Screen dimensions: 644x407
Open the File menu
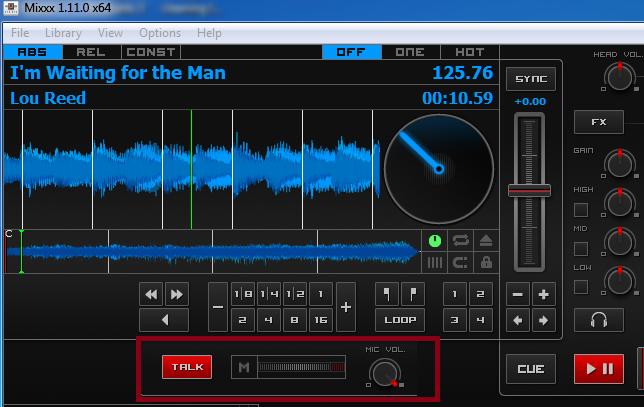tap(20, 33)
